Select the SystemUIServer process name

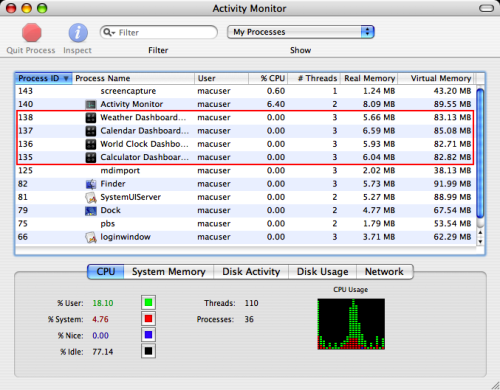coord(131,197)
